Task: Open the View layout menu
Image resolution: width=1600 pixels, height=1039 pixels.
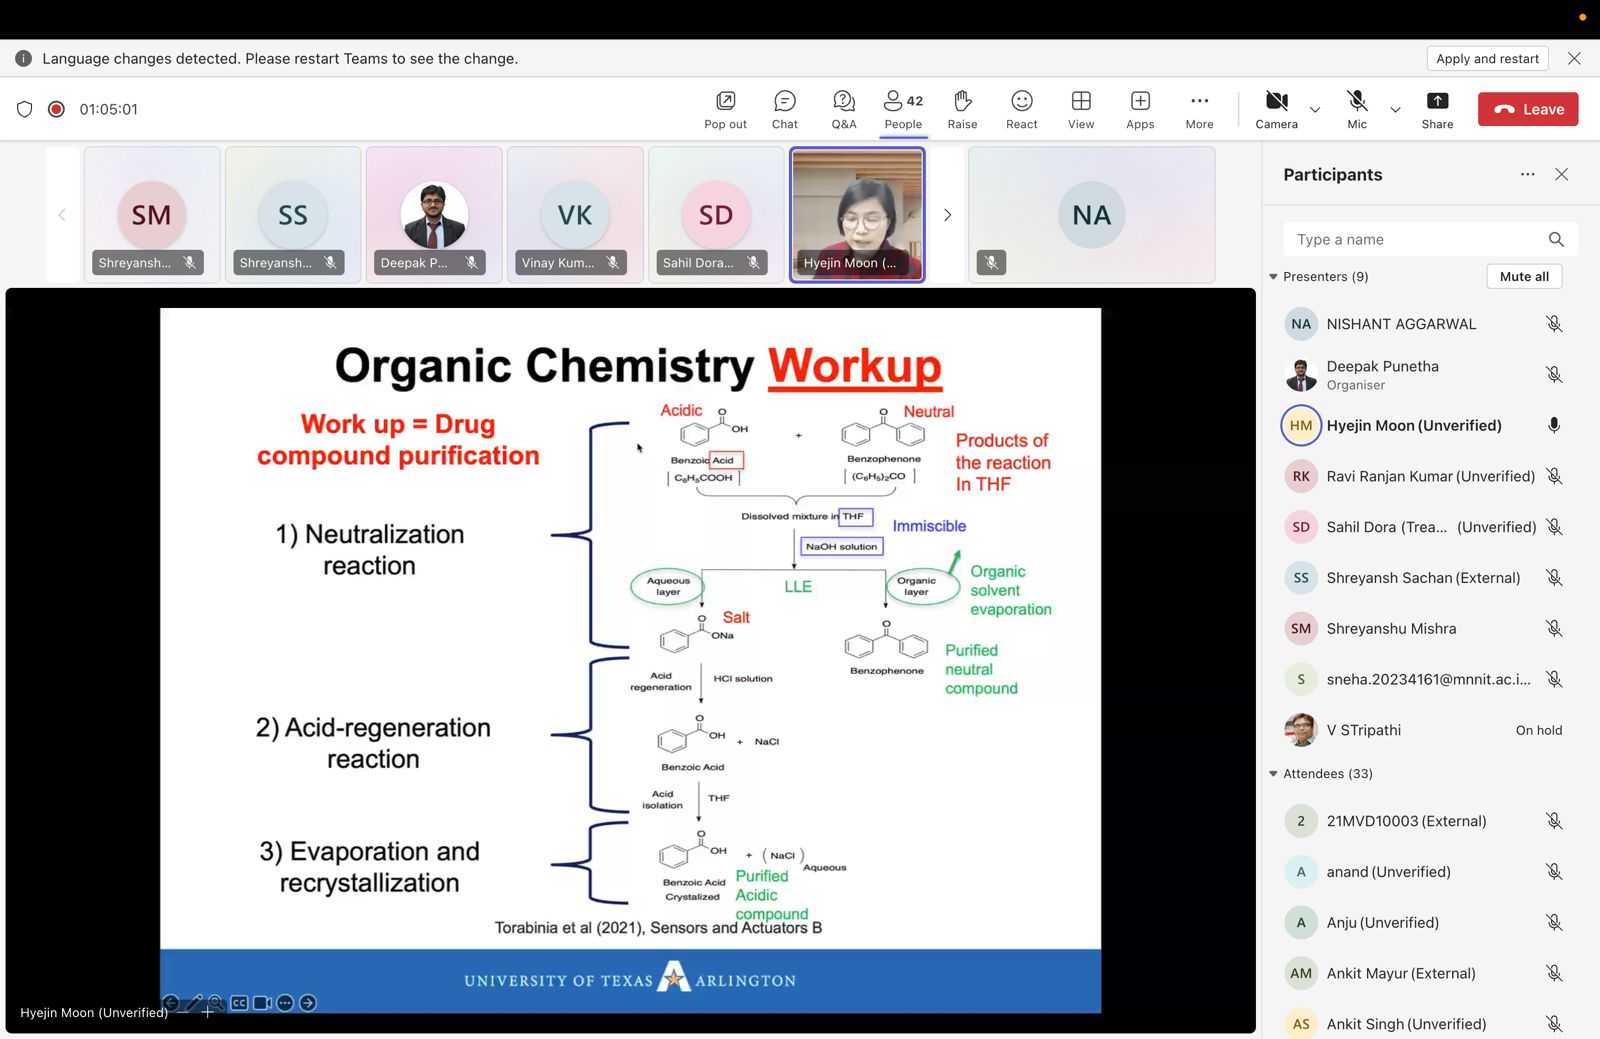Action: [1080, 109]
